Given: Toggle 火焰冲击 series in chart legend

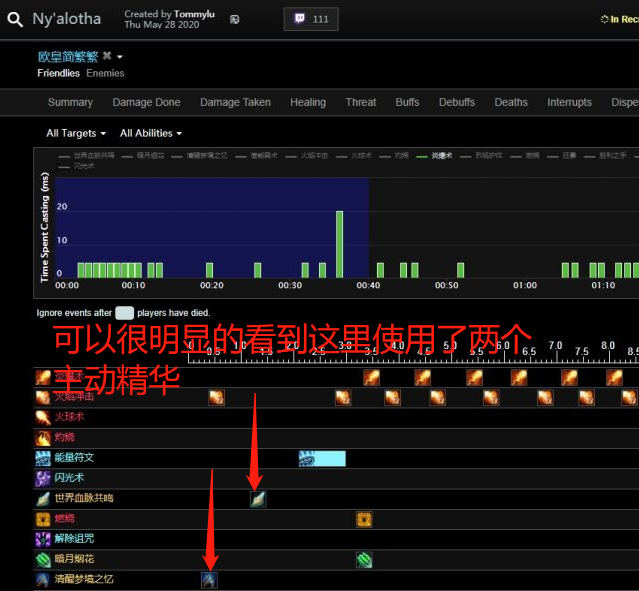Looking at the screenshot, I should click(x=306, y=156).
